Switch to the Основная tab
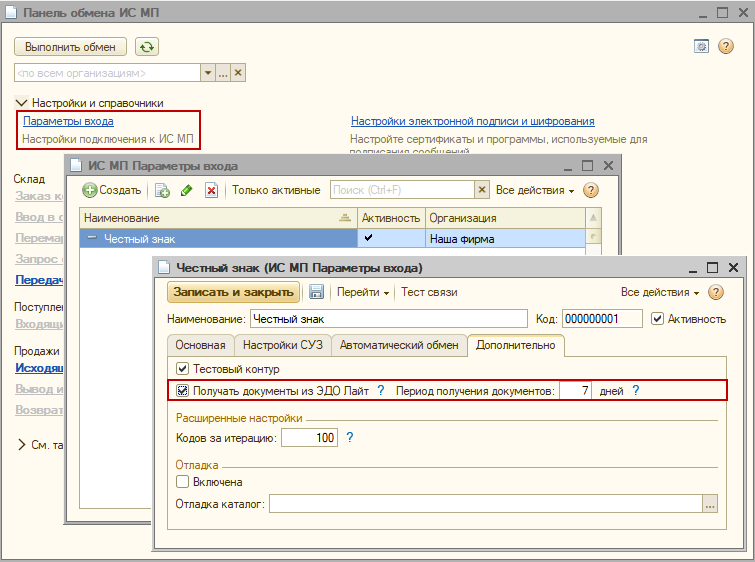 200,345
